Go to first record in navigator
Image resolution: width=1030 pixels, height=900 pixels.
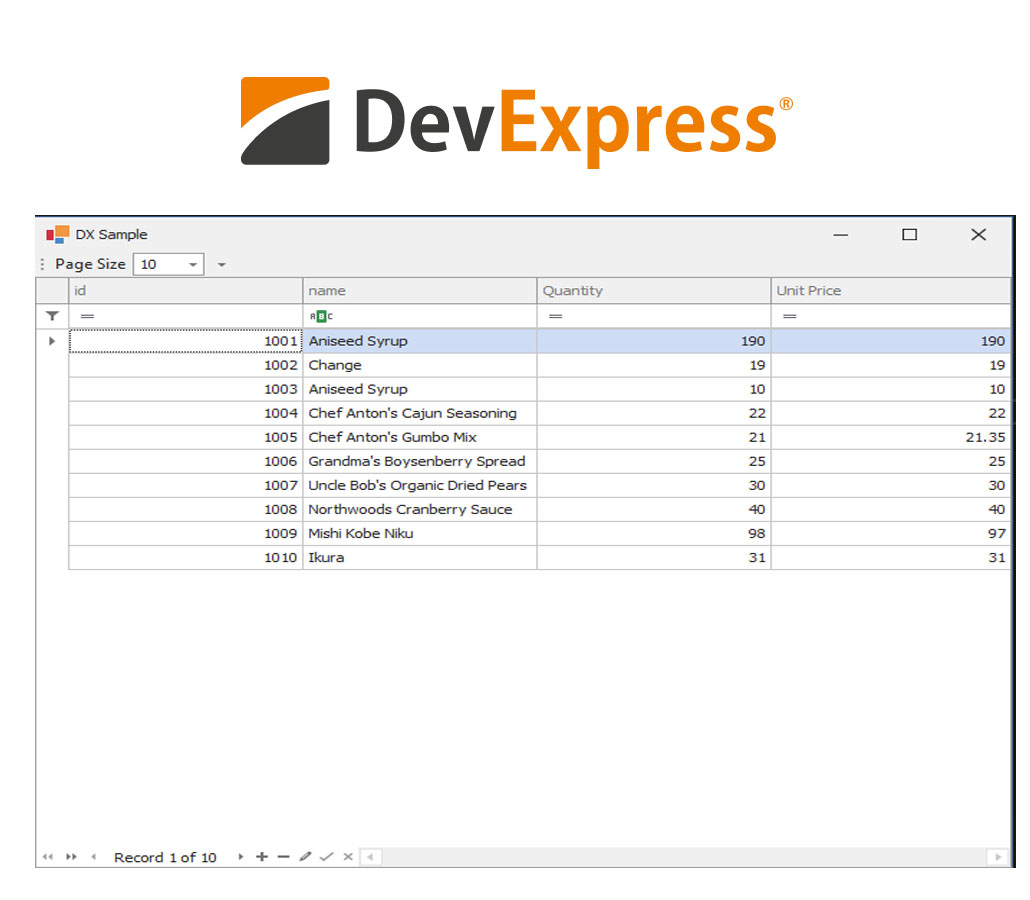47,857
